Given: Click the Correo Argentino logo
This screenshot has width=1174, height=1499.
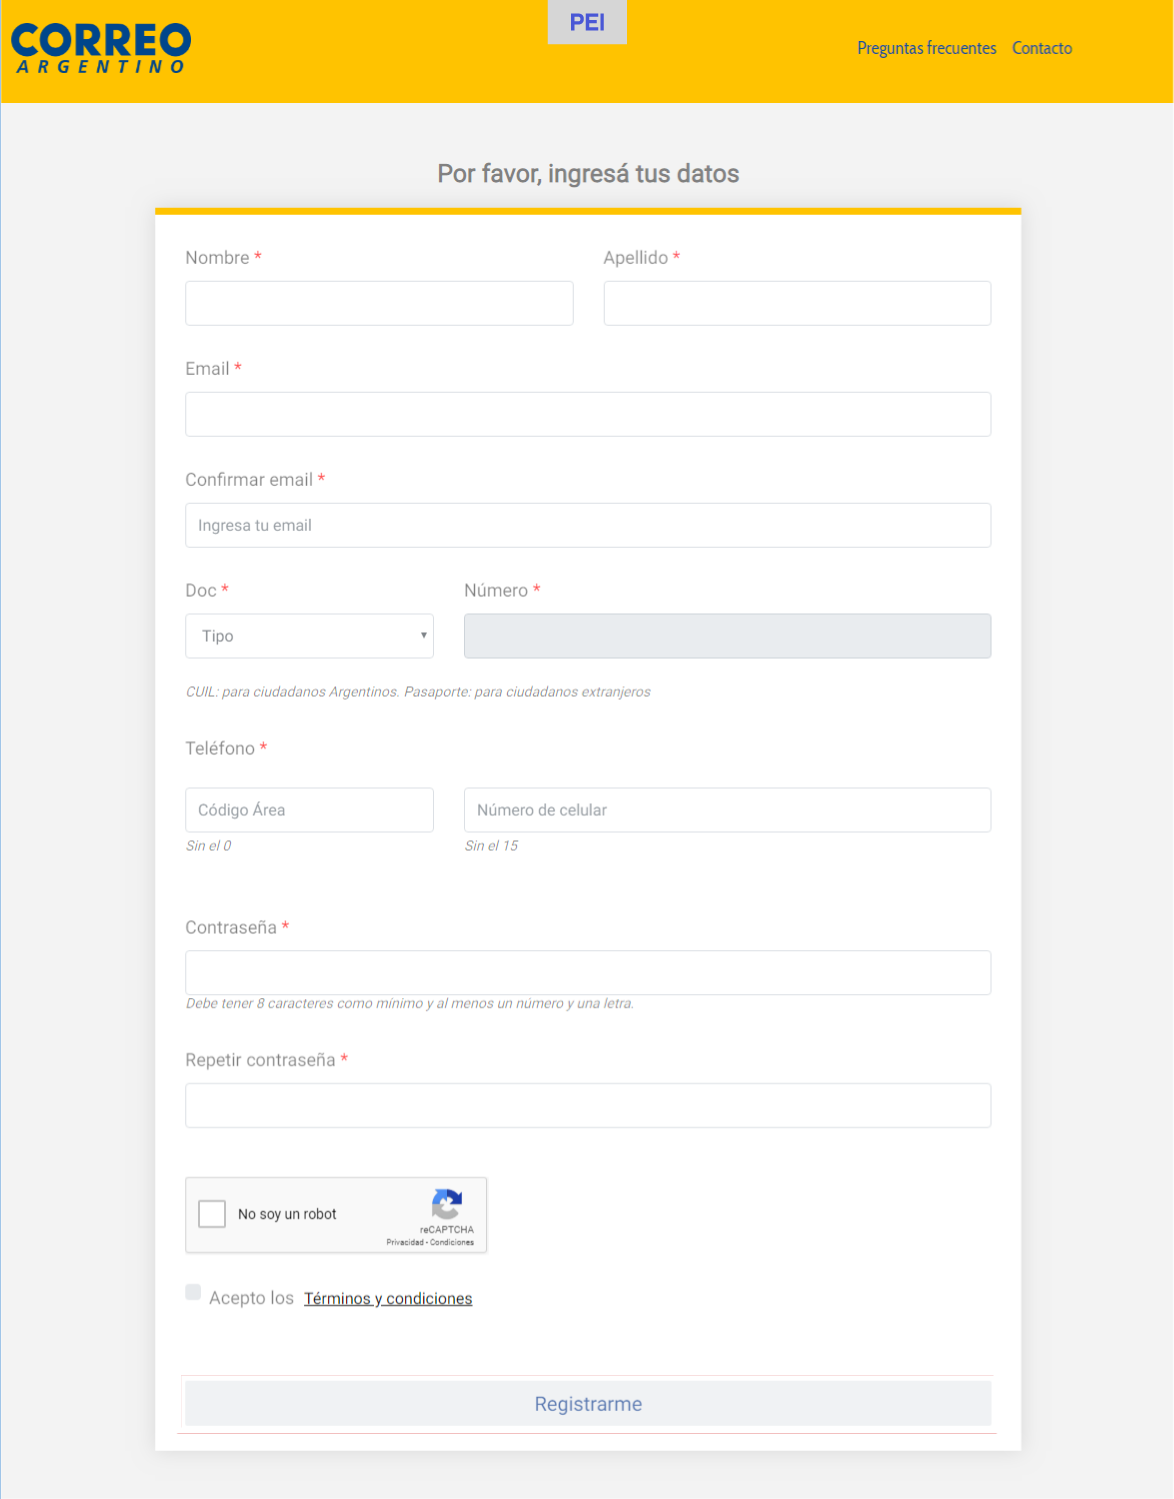Looking at the screenshot, I should [x=100, y=49].
